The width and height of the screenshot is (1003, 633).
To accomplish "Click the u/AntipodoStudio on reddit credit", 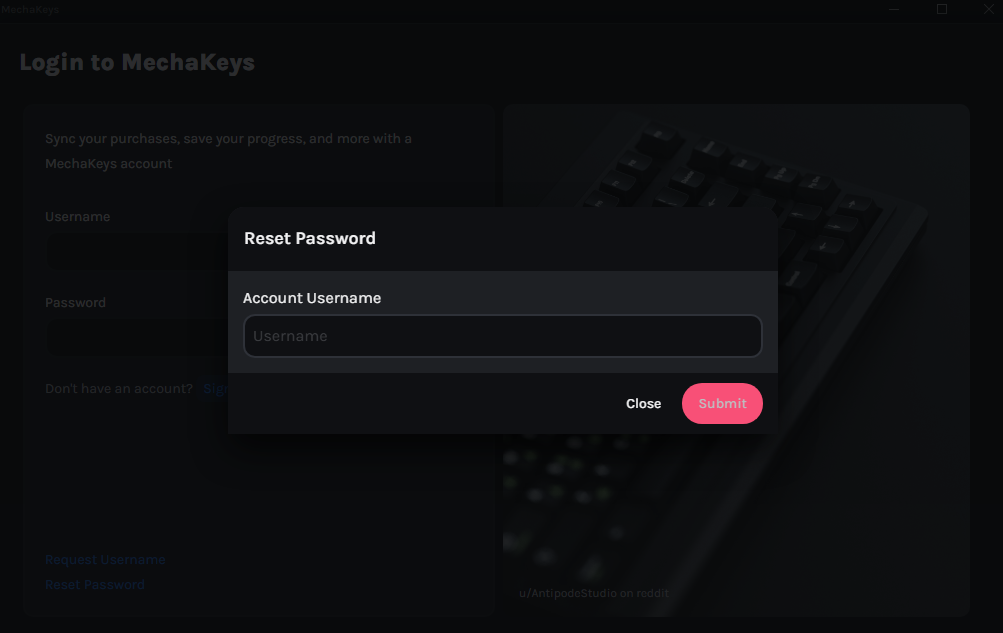I will [x=594, y=592].
